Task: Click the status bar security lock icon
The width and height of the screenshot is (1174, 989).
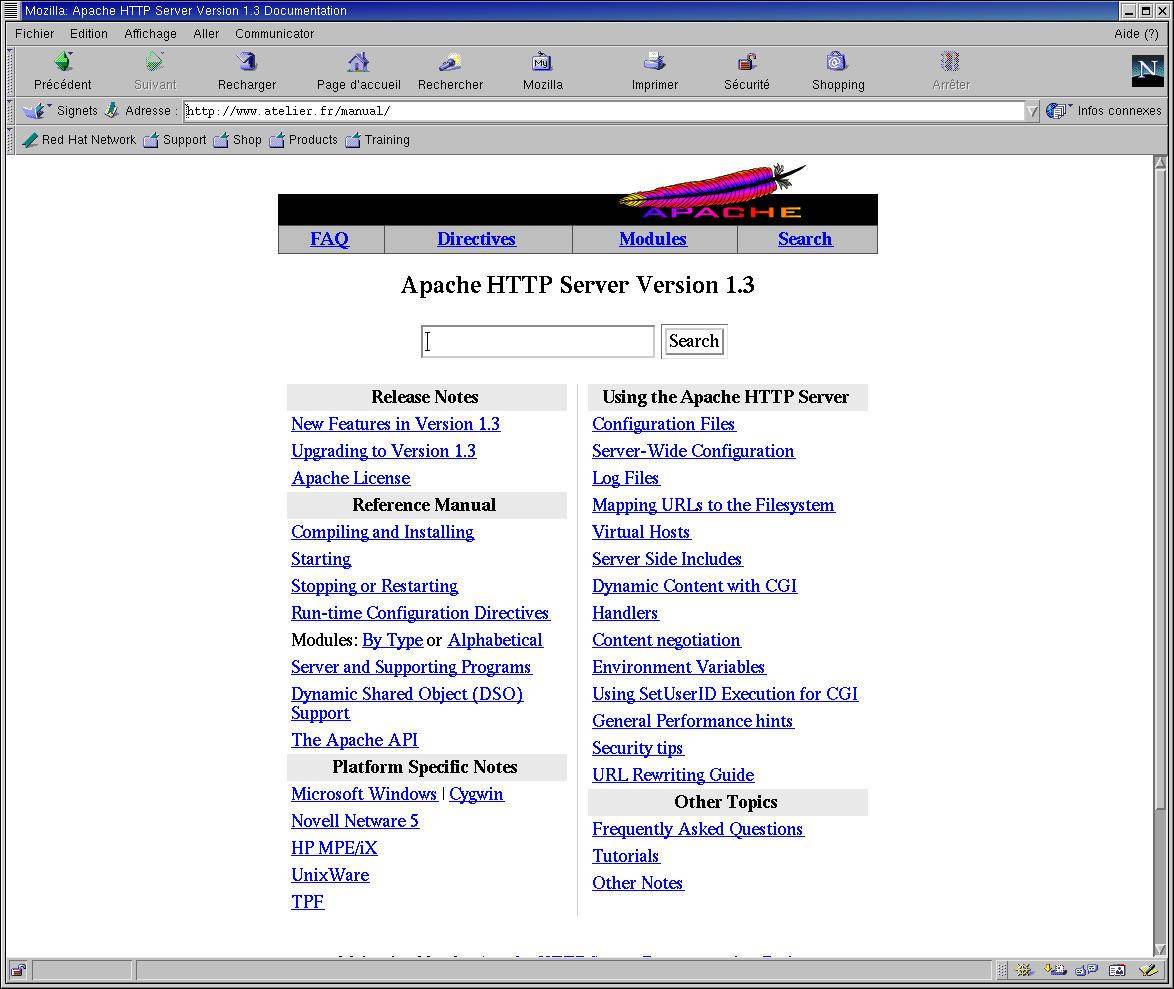Action: pyautogui.click(x=18, y=970)
